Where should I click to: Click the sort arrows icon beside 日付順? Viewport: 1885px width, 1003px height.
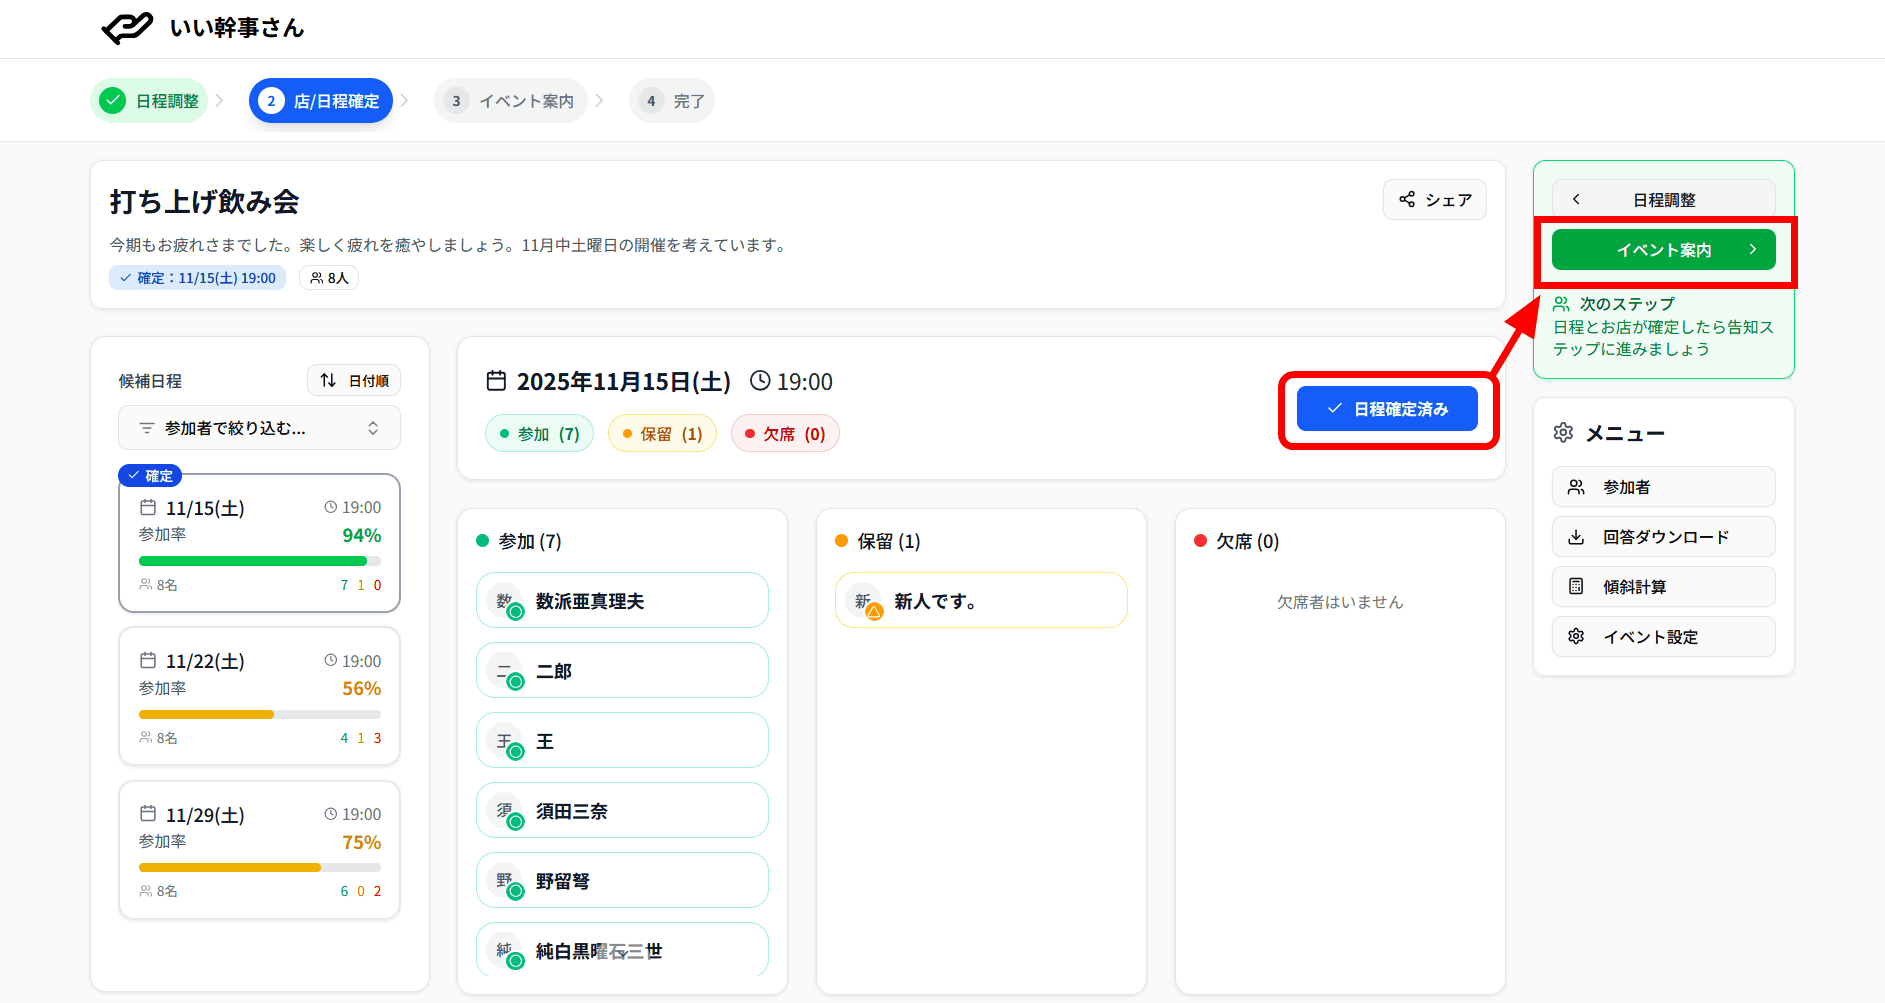point(328,381)
